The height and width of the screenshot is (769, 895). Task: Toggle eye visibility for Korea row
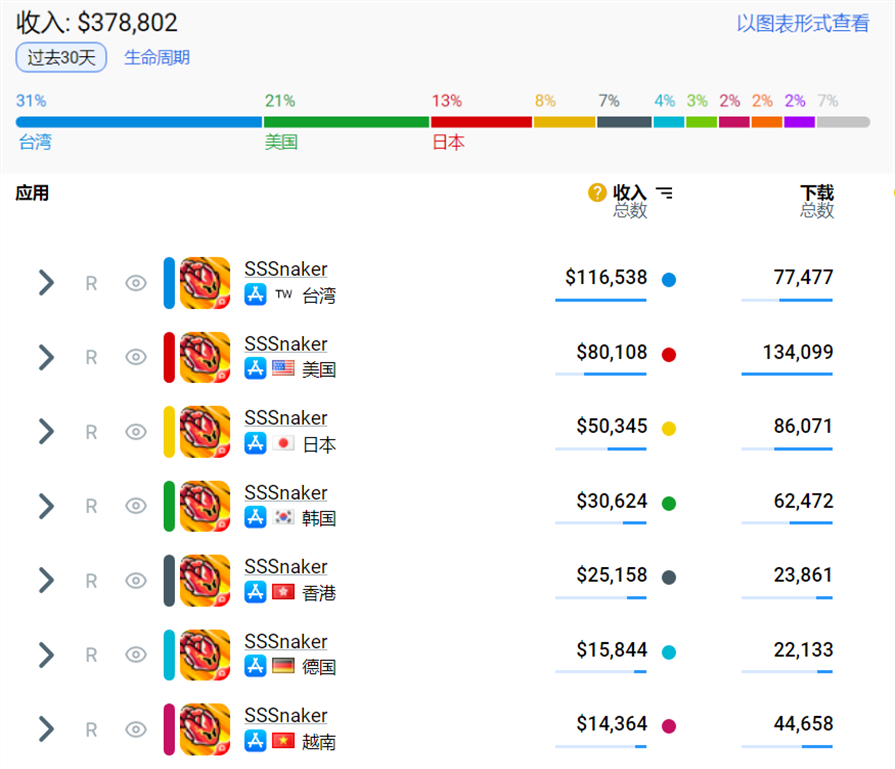pos(136,506)
